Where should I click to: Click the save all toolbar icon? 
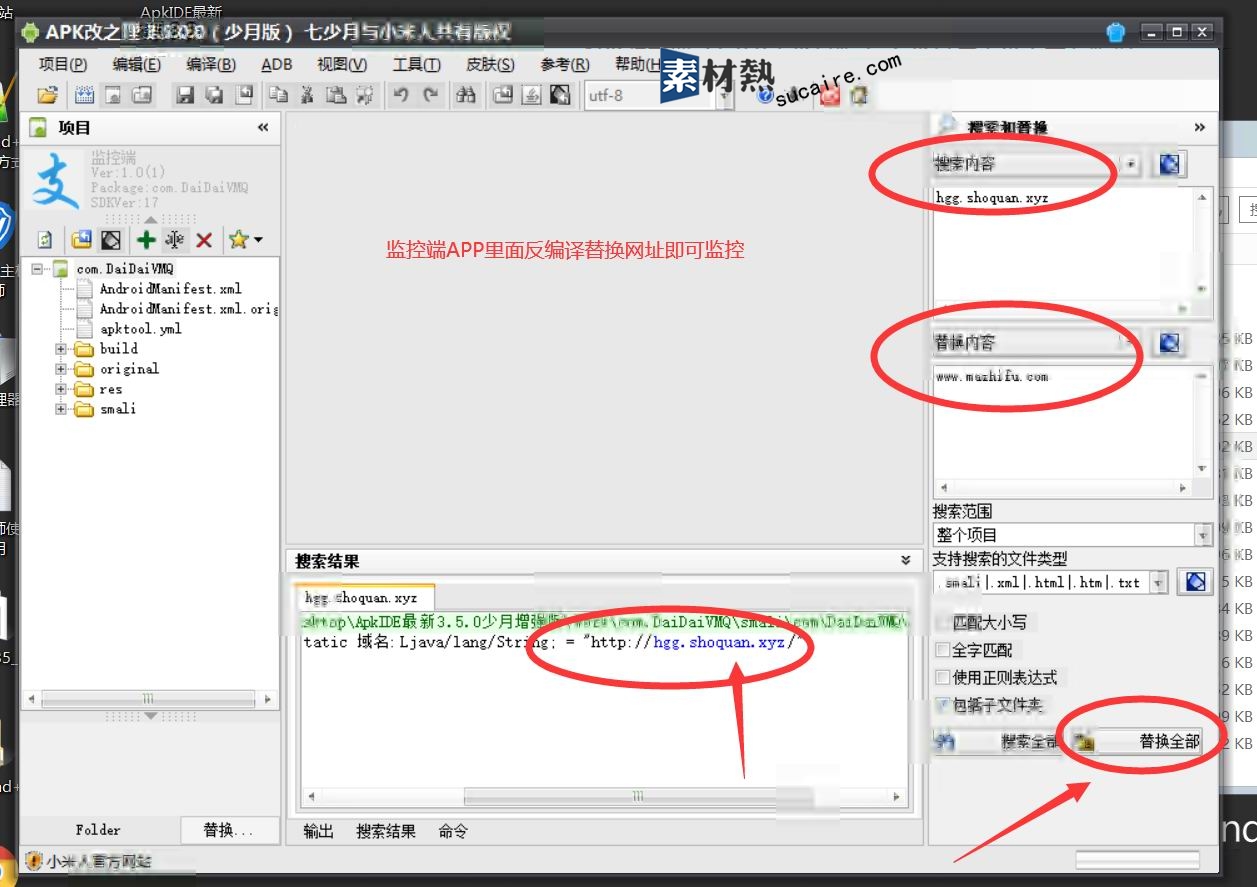pyautogui.click(x=214, y=95)
